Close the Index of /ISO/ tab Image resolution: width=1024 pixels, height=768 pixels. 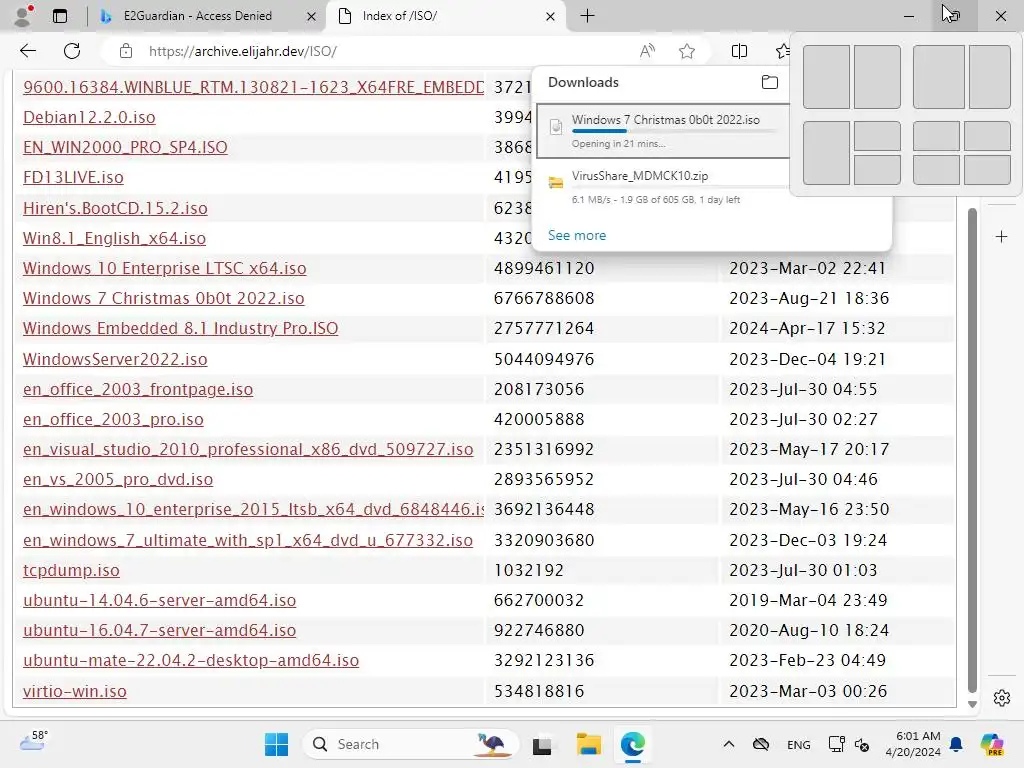(551, 16)
